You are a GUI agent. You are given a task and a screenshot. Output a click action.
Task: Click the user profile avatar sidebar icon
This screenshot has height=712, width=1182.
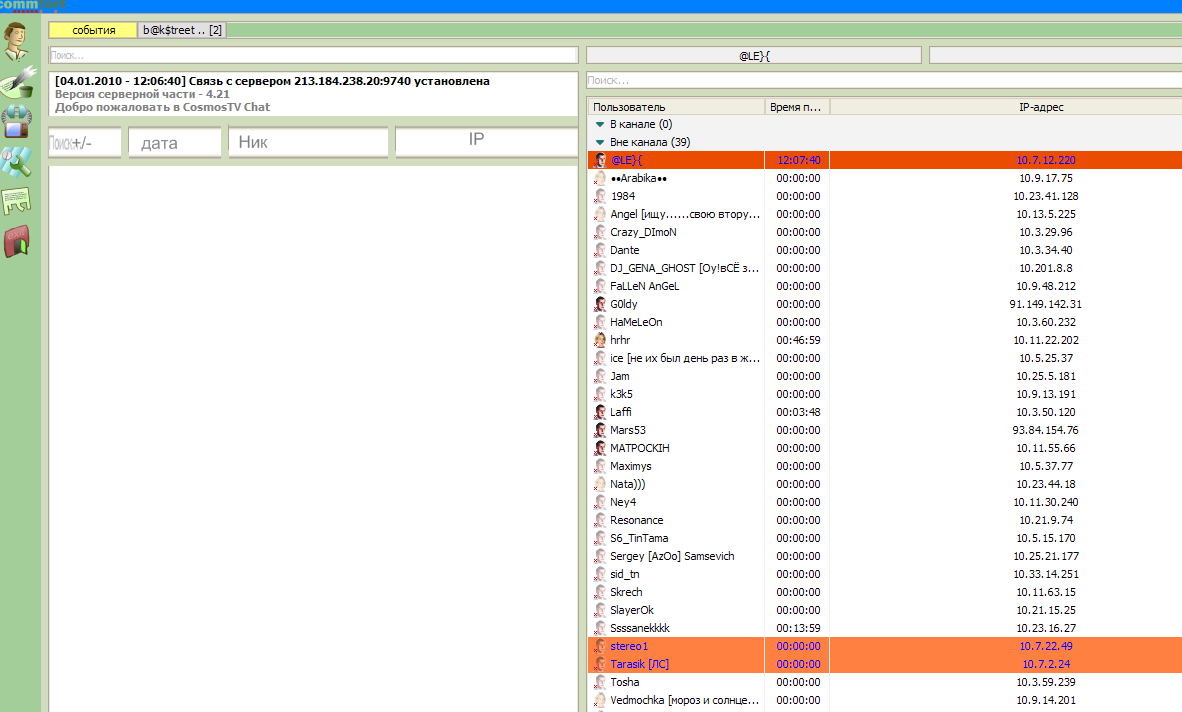pos(16,42)
